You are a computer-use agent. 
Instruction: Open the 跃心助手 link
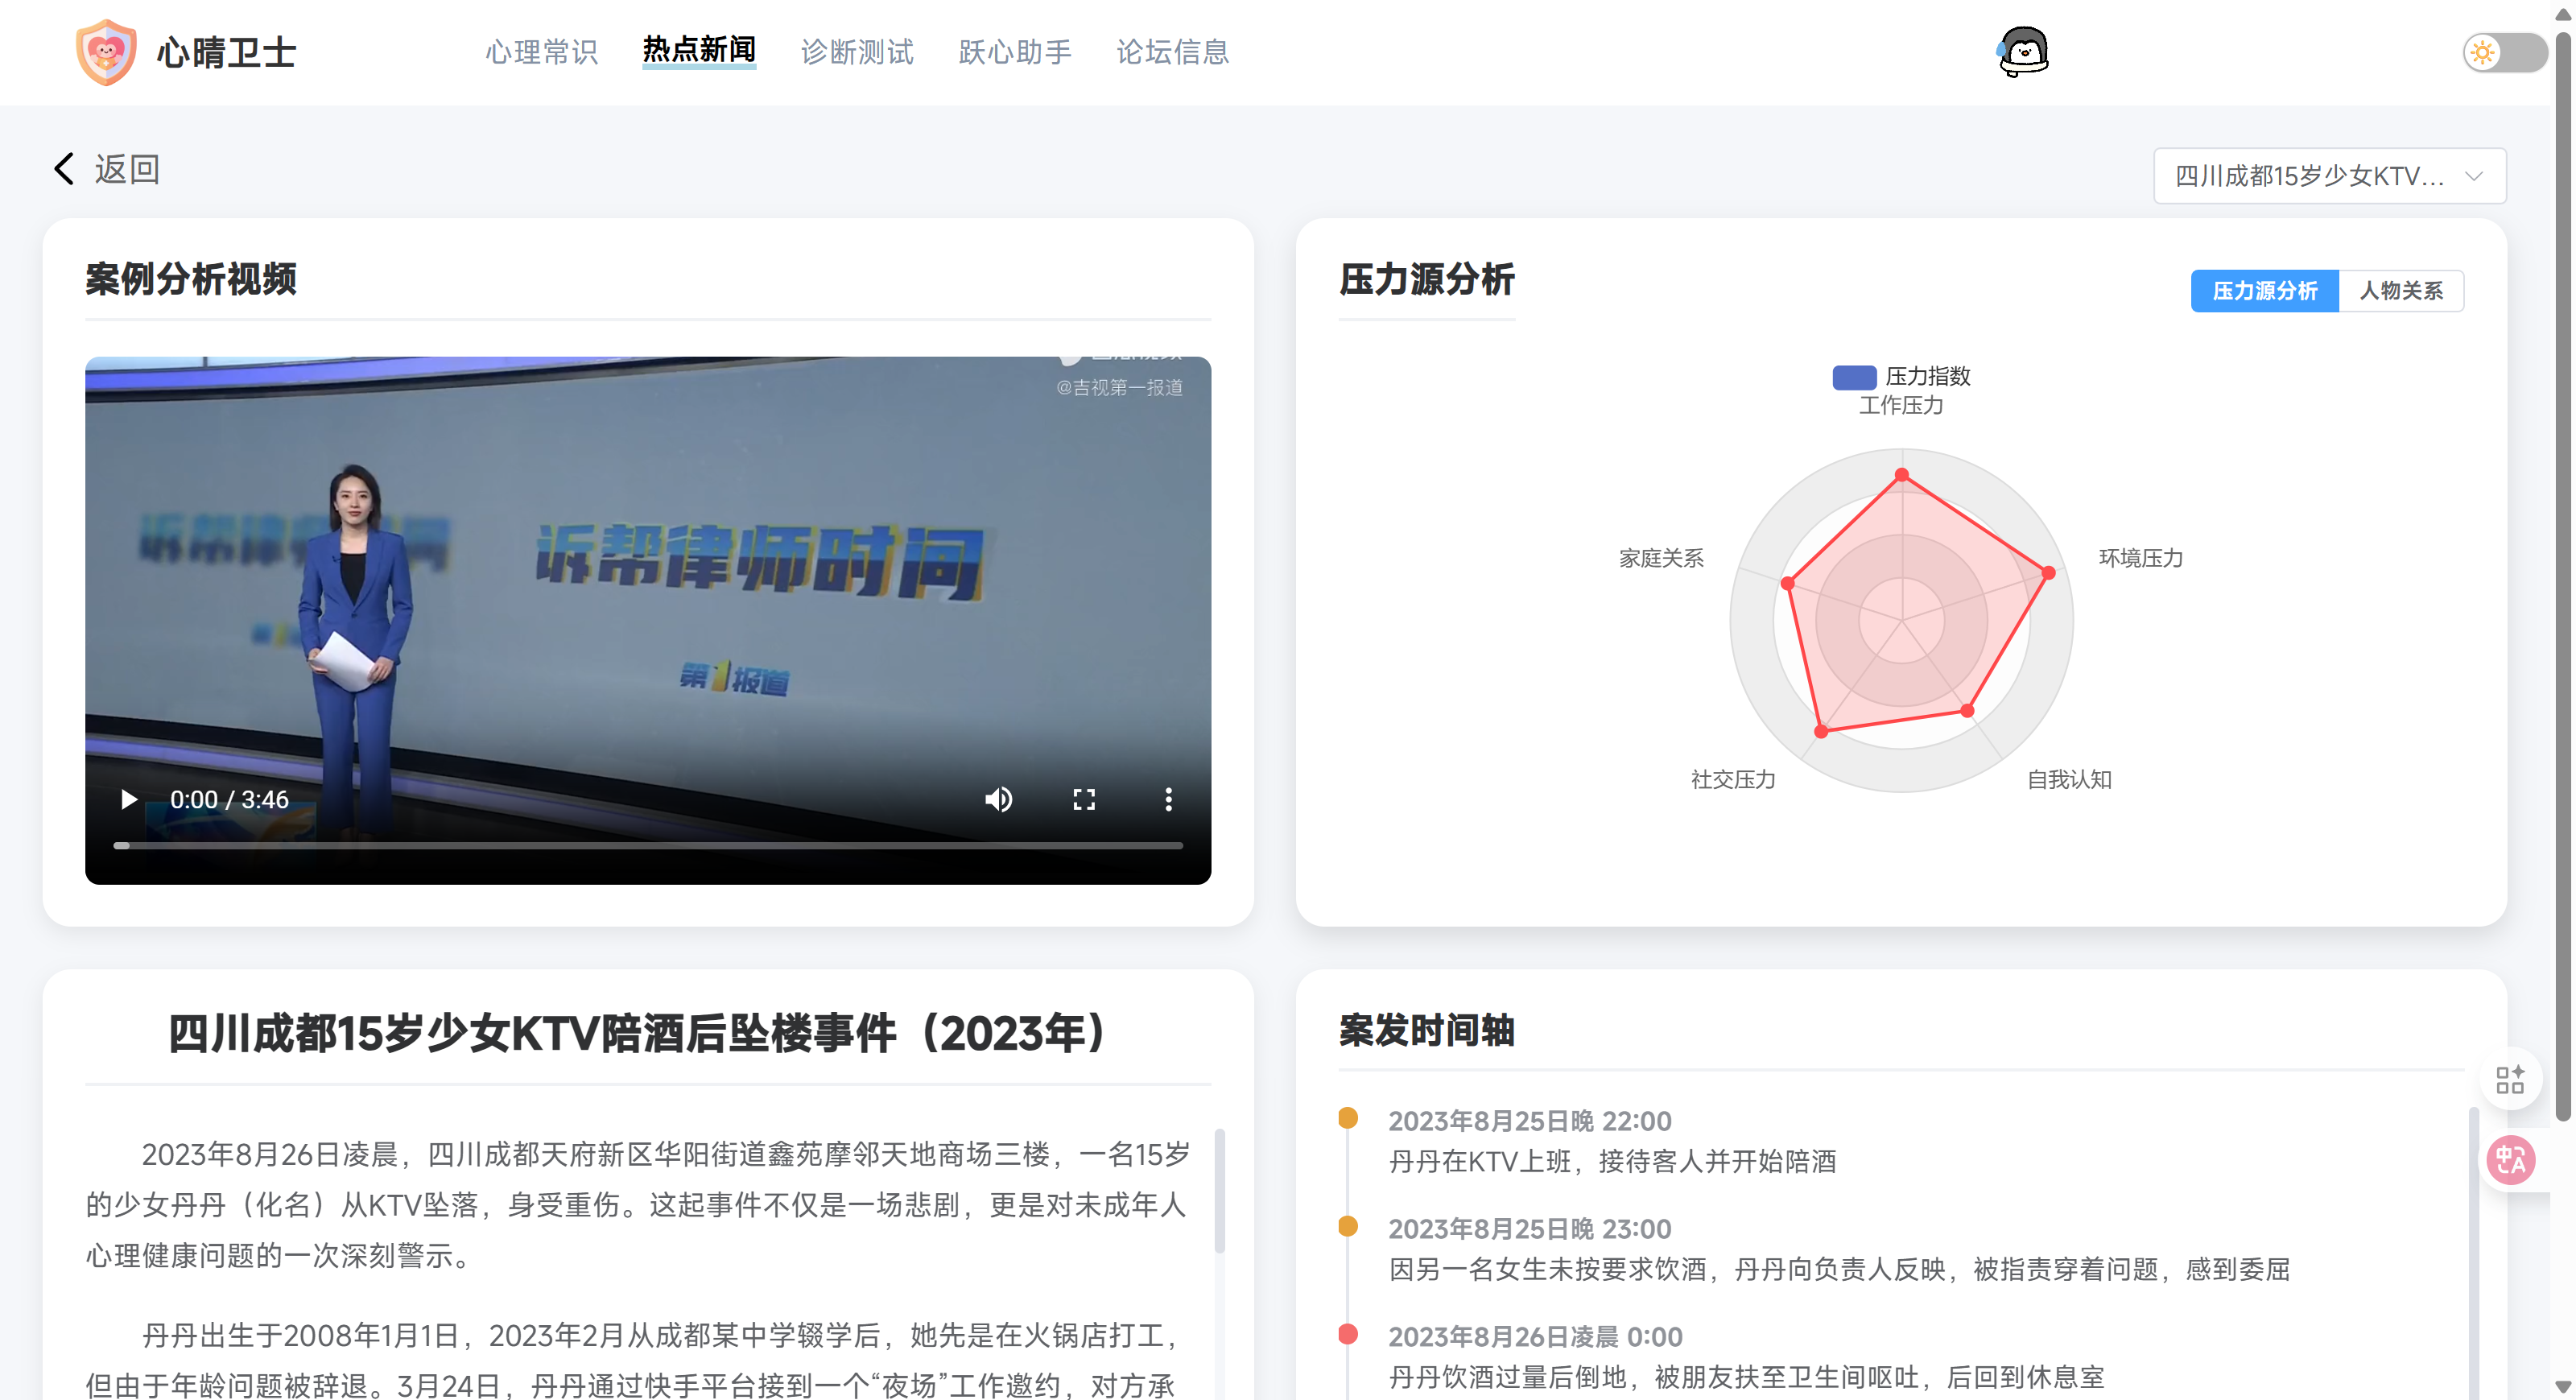[1014, 52]
